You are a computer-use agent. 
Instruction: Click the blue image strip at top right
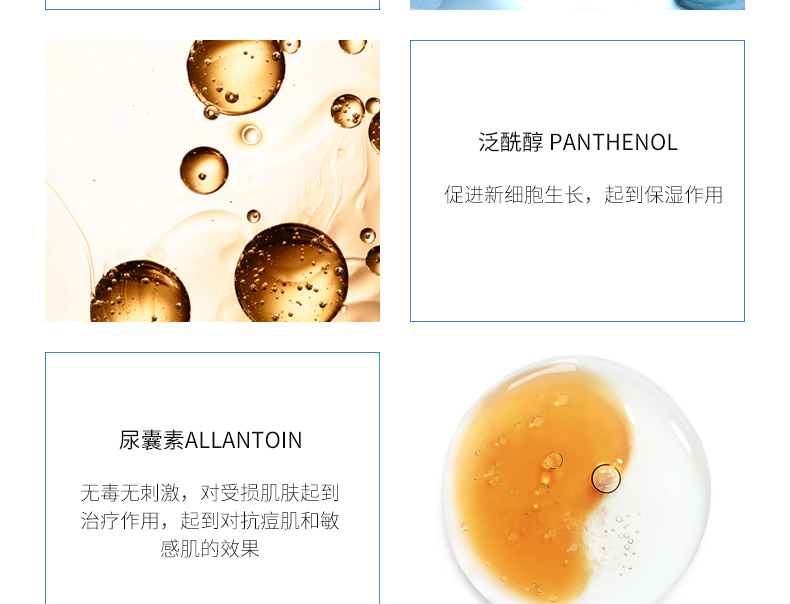577,5
